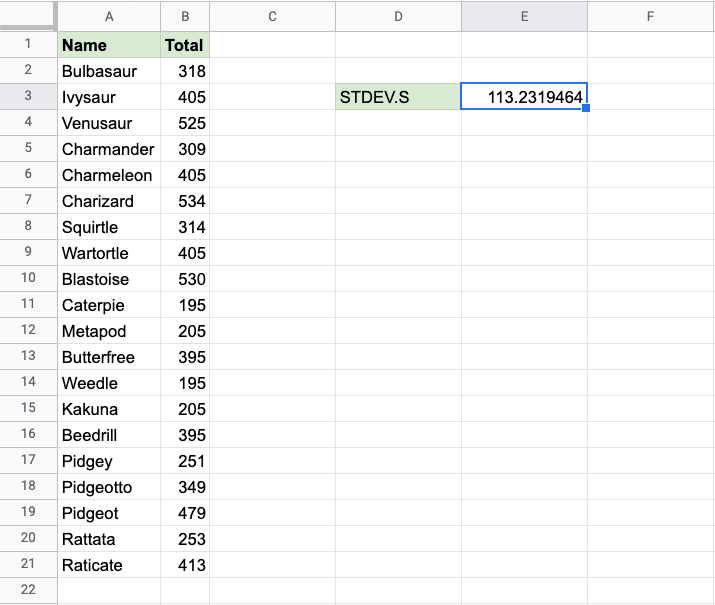715x605 pixels.
Task: Click the cell showing 113.2319464
Action: coord(524,97)
